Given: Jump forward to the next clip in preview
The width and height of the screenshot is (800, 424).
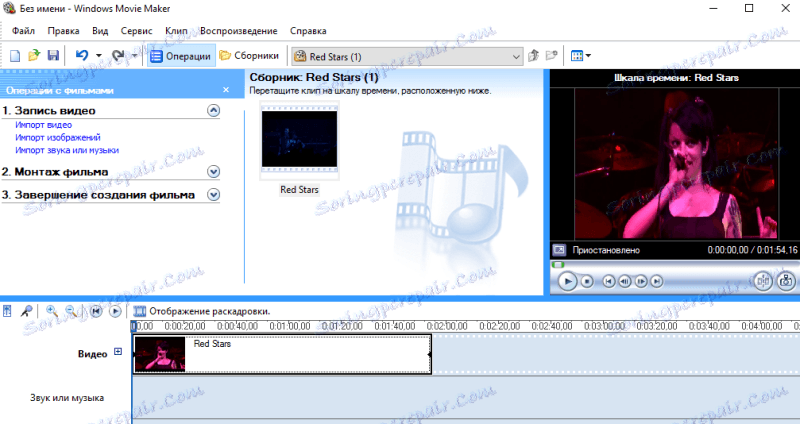Looking at the screenshot, I should 657,281.
